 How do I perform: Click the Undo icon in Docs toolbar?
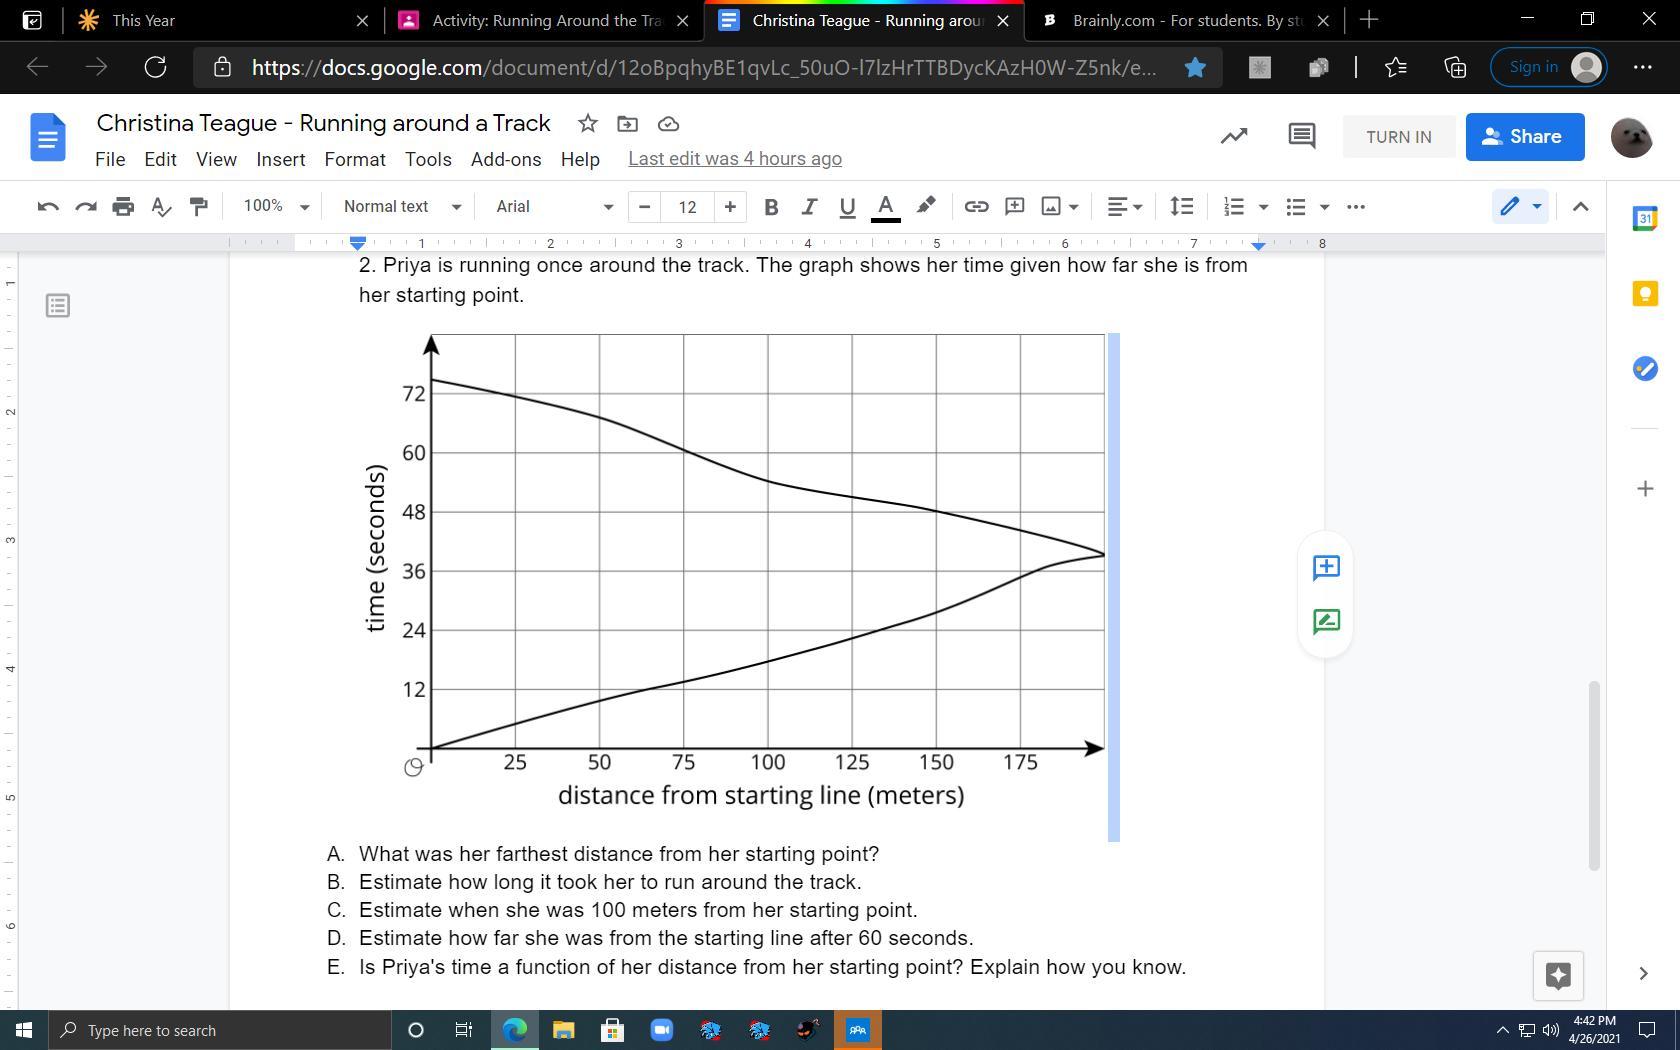coord(47,207)
